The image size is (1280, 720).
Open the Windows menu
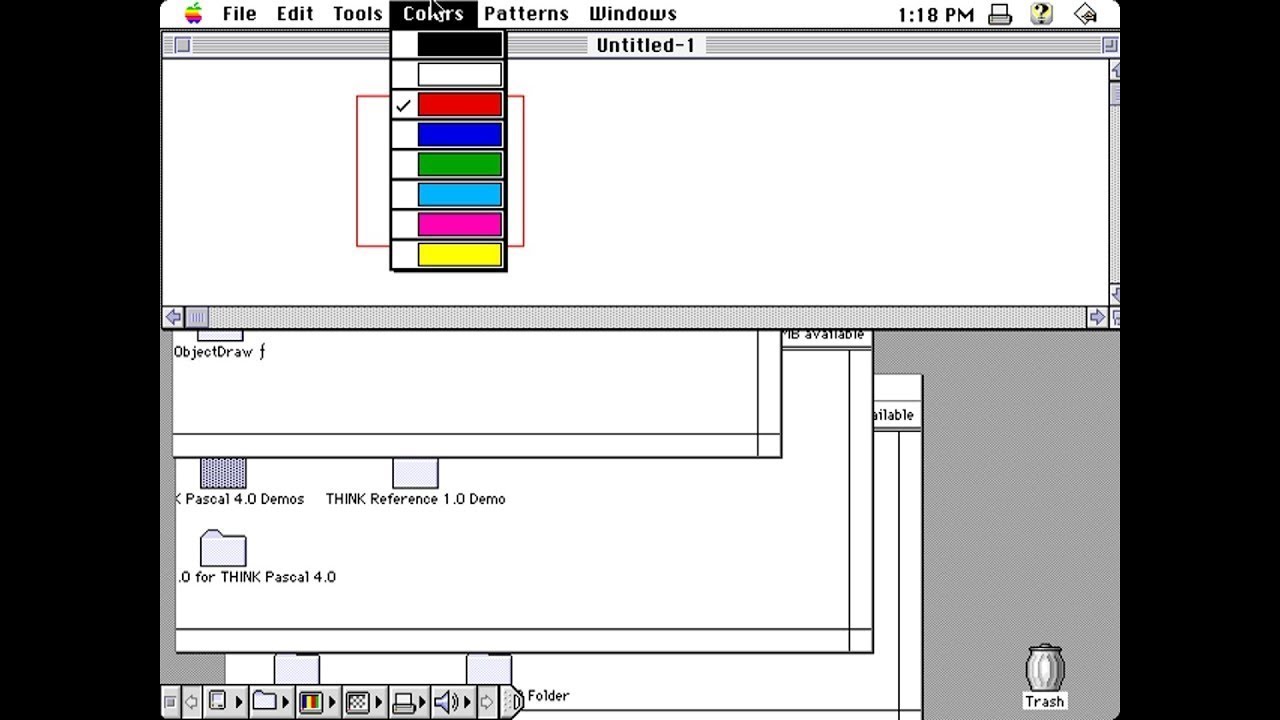[633, 14]
